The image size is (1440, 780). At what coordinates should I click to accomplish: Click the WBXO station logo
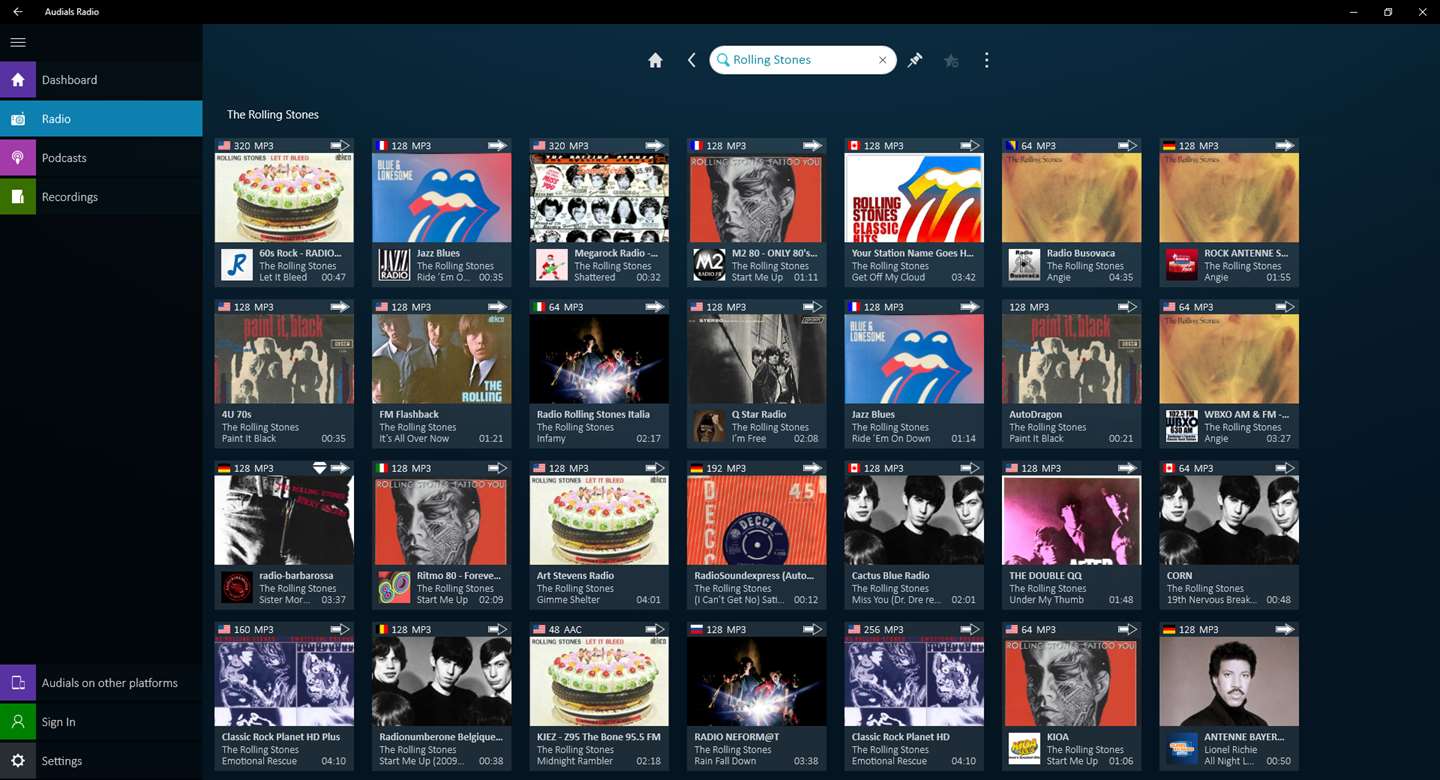[x=1182, y=426]
